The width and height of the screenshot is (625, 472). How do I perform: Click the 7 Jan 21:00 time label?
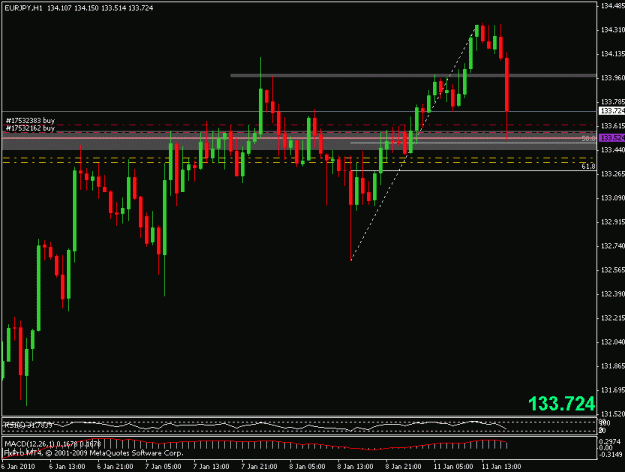(x=259, y=466)
